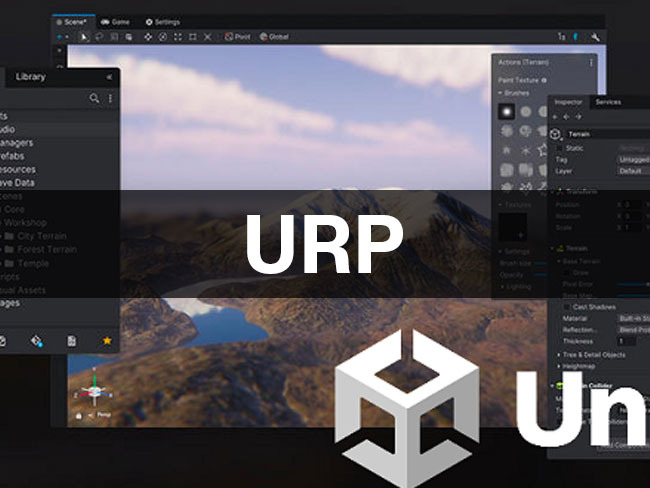Switch to the Inspector tab
650x488 pixels.
pos(568,102)
